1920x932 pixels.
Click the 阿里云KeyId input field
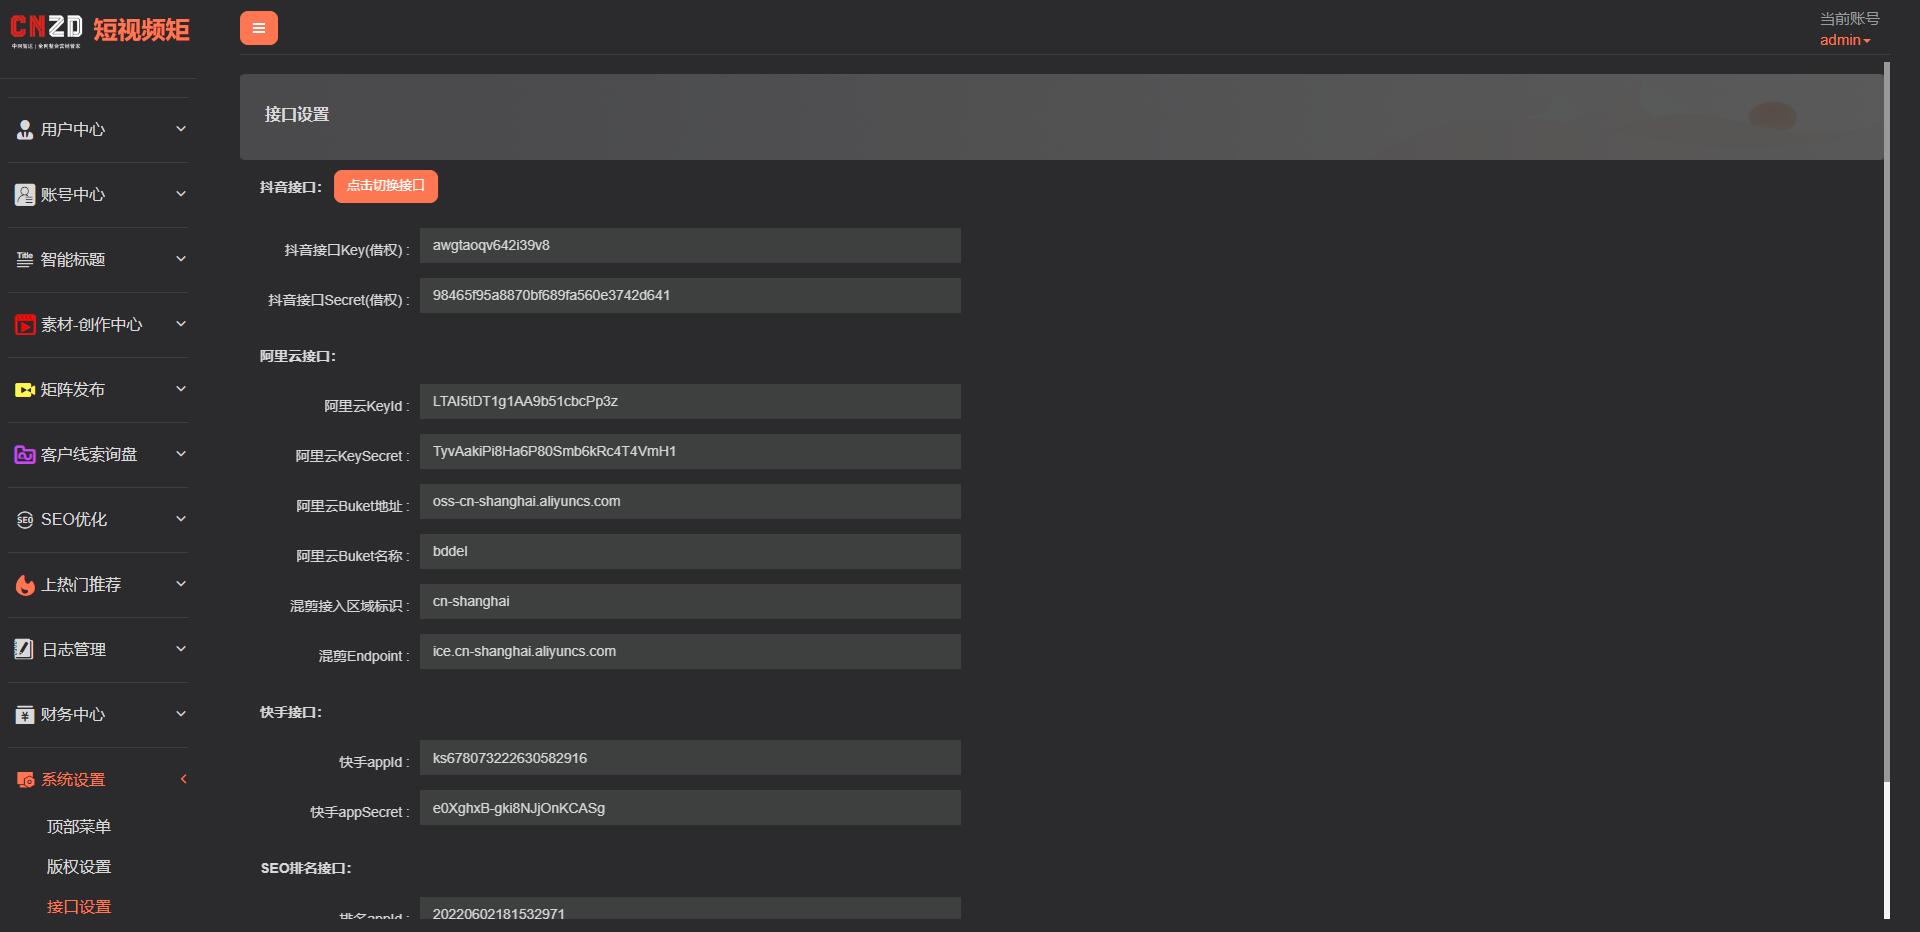(690, 402)
